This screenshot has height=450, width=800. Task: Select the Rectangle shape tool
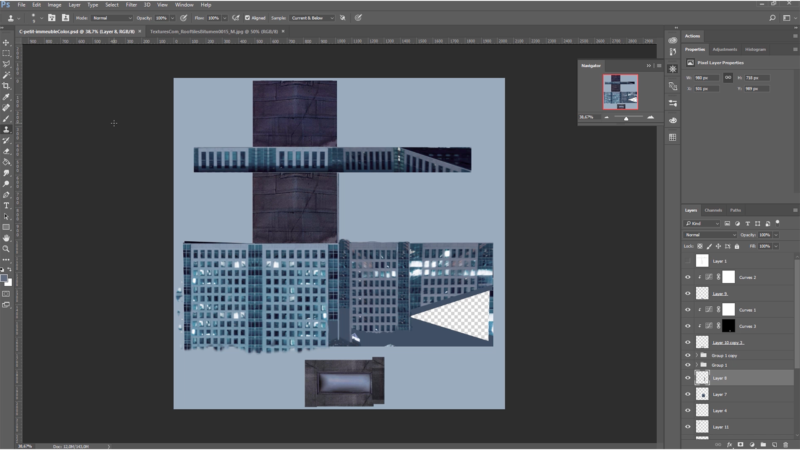click(6, 228)
